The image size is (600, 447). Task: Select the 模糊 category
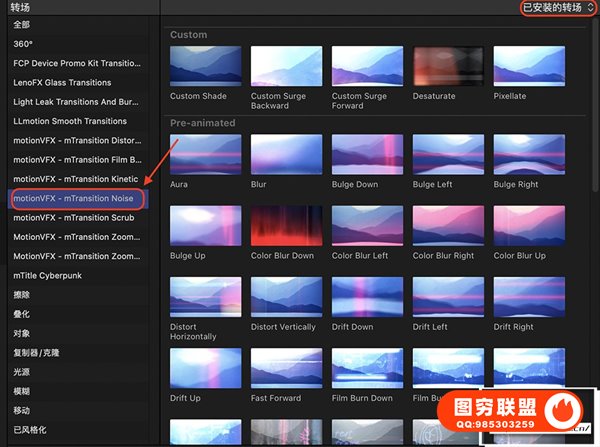(22, 391)
